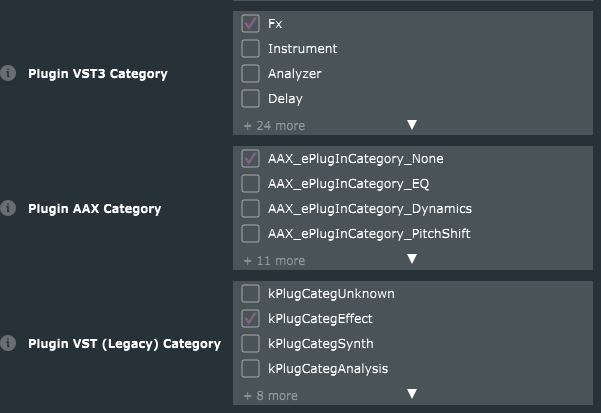Uncheck AAX_ePlugInCategory_None

click(250, 158)
